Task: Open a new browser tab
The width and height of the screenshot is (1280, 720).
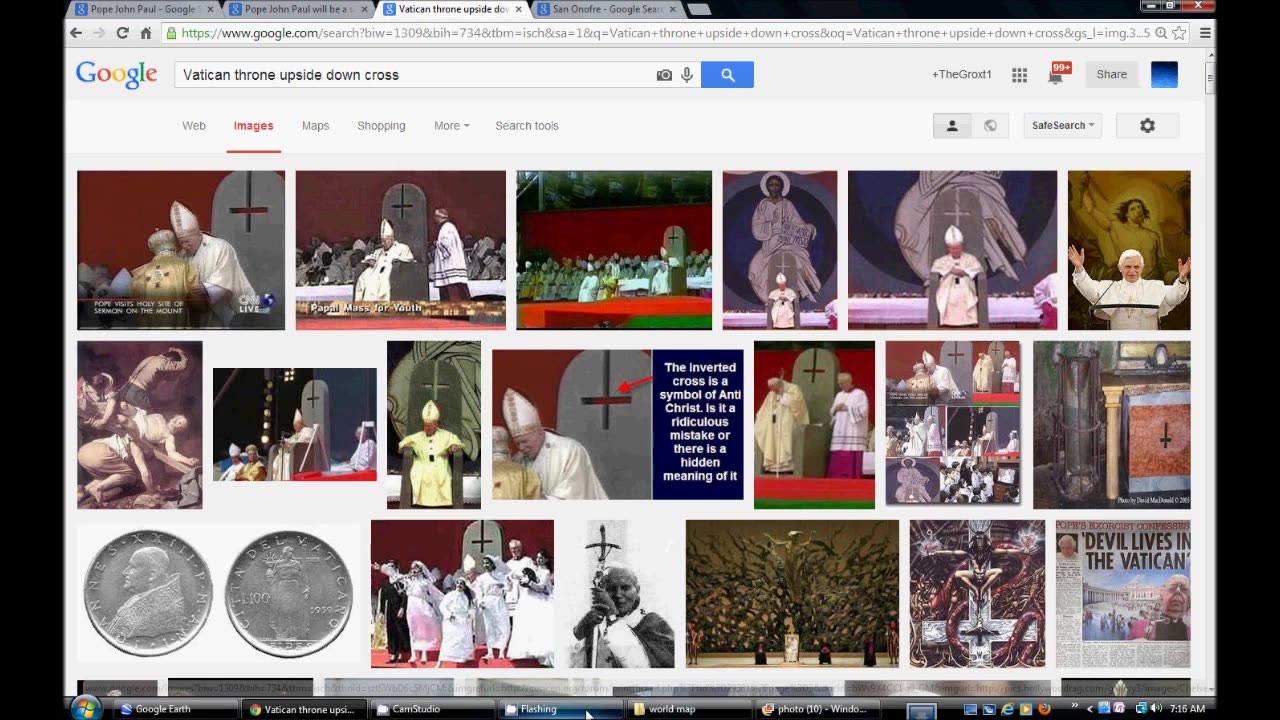Action: (x=699, y=9)
